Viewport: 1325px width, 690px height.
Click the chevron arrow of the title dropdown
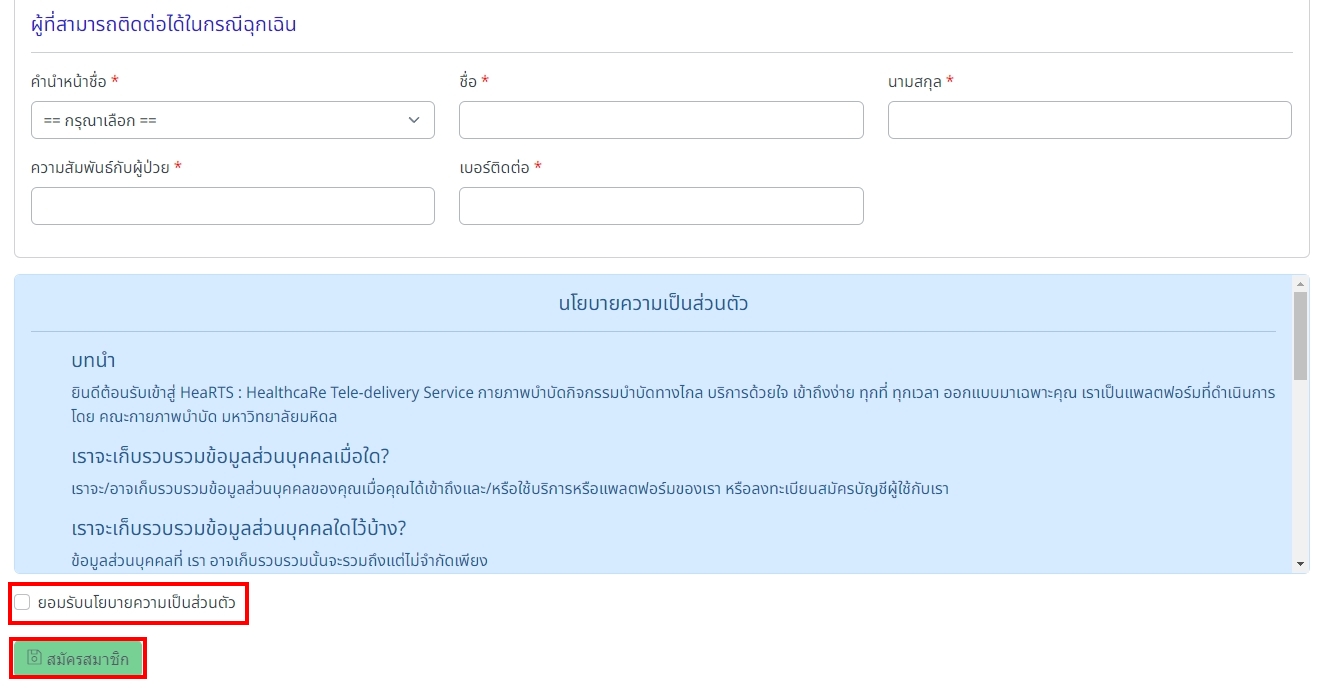tap(414, 120)
